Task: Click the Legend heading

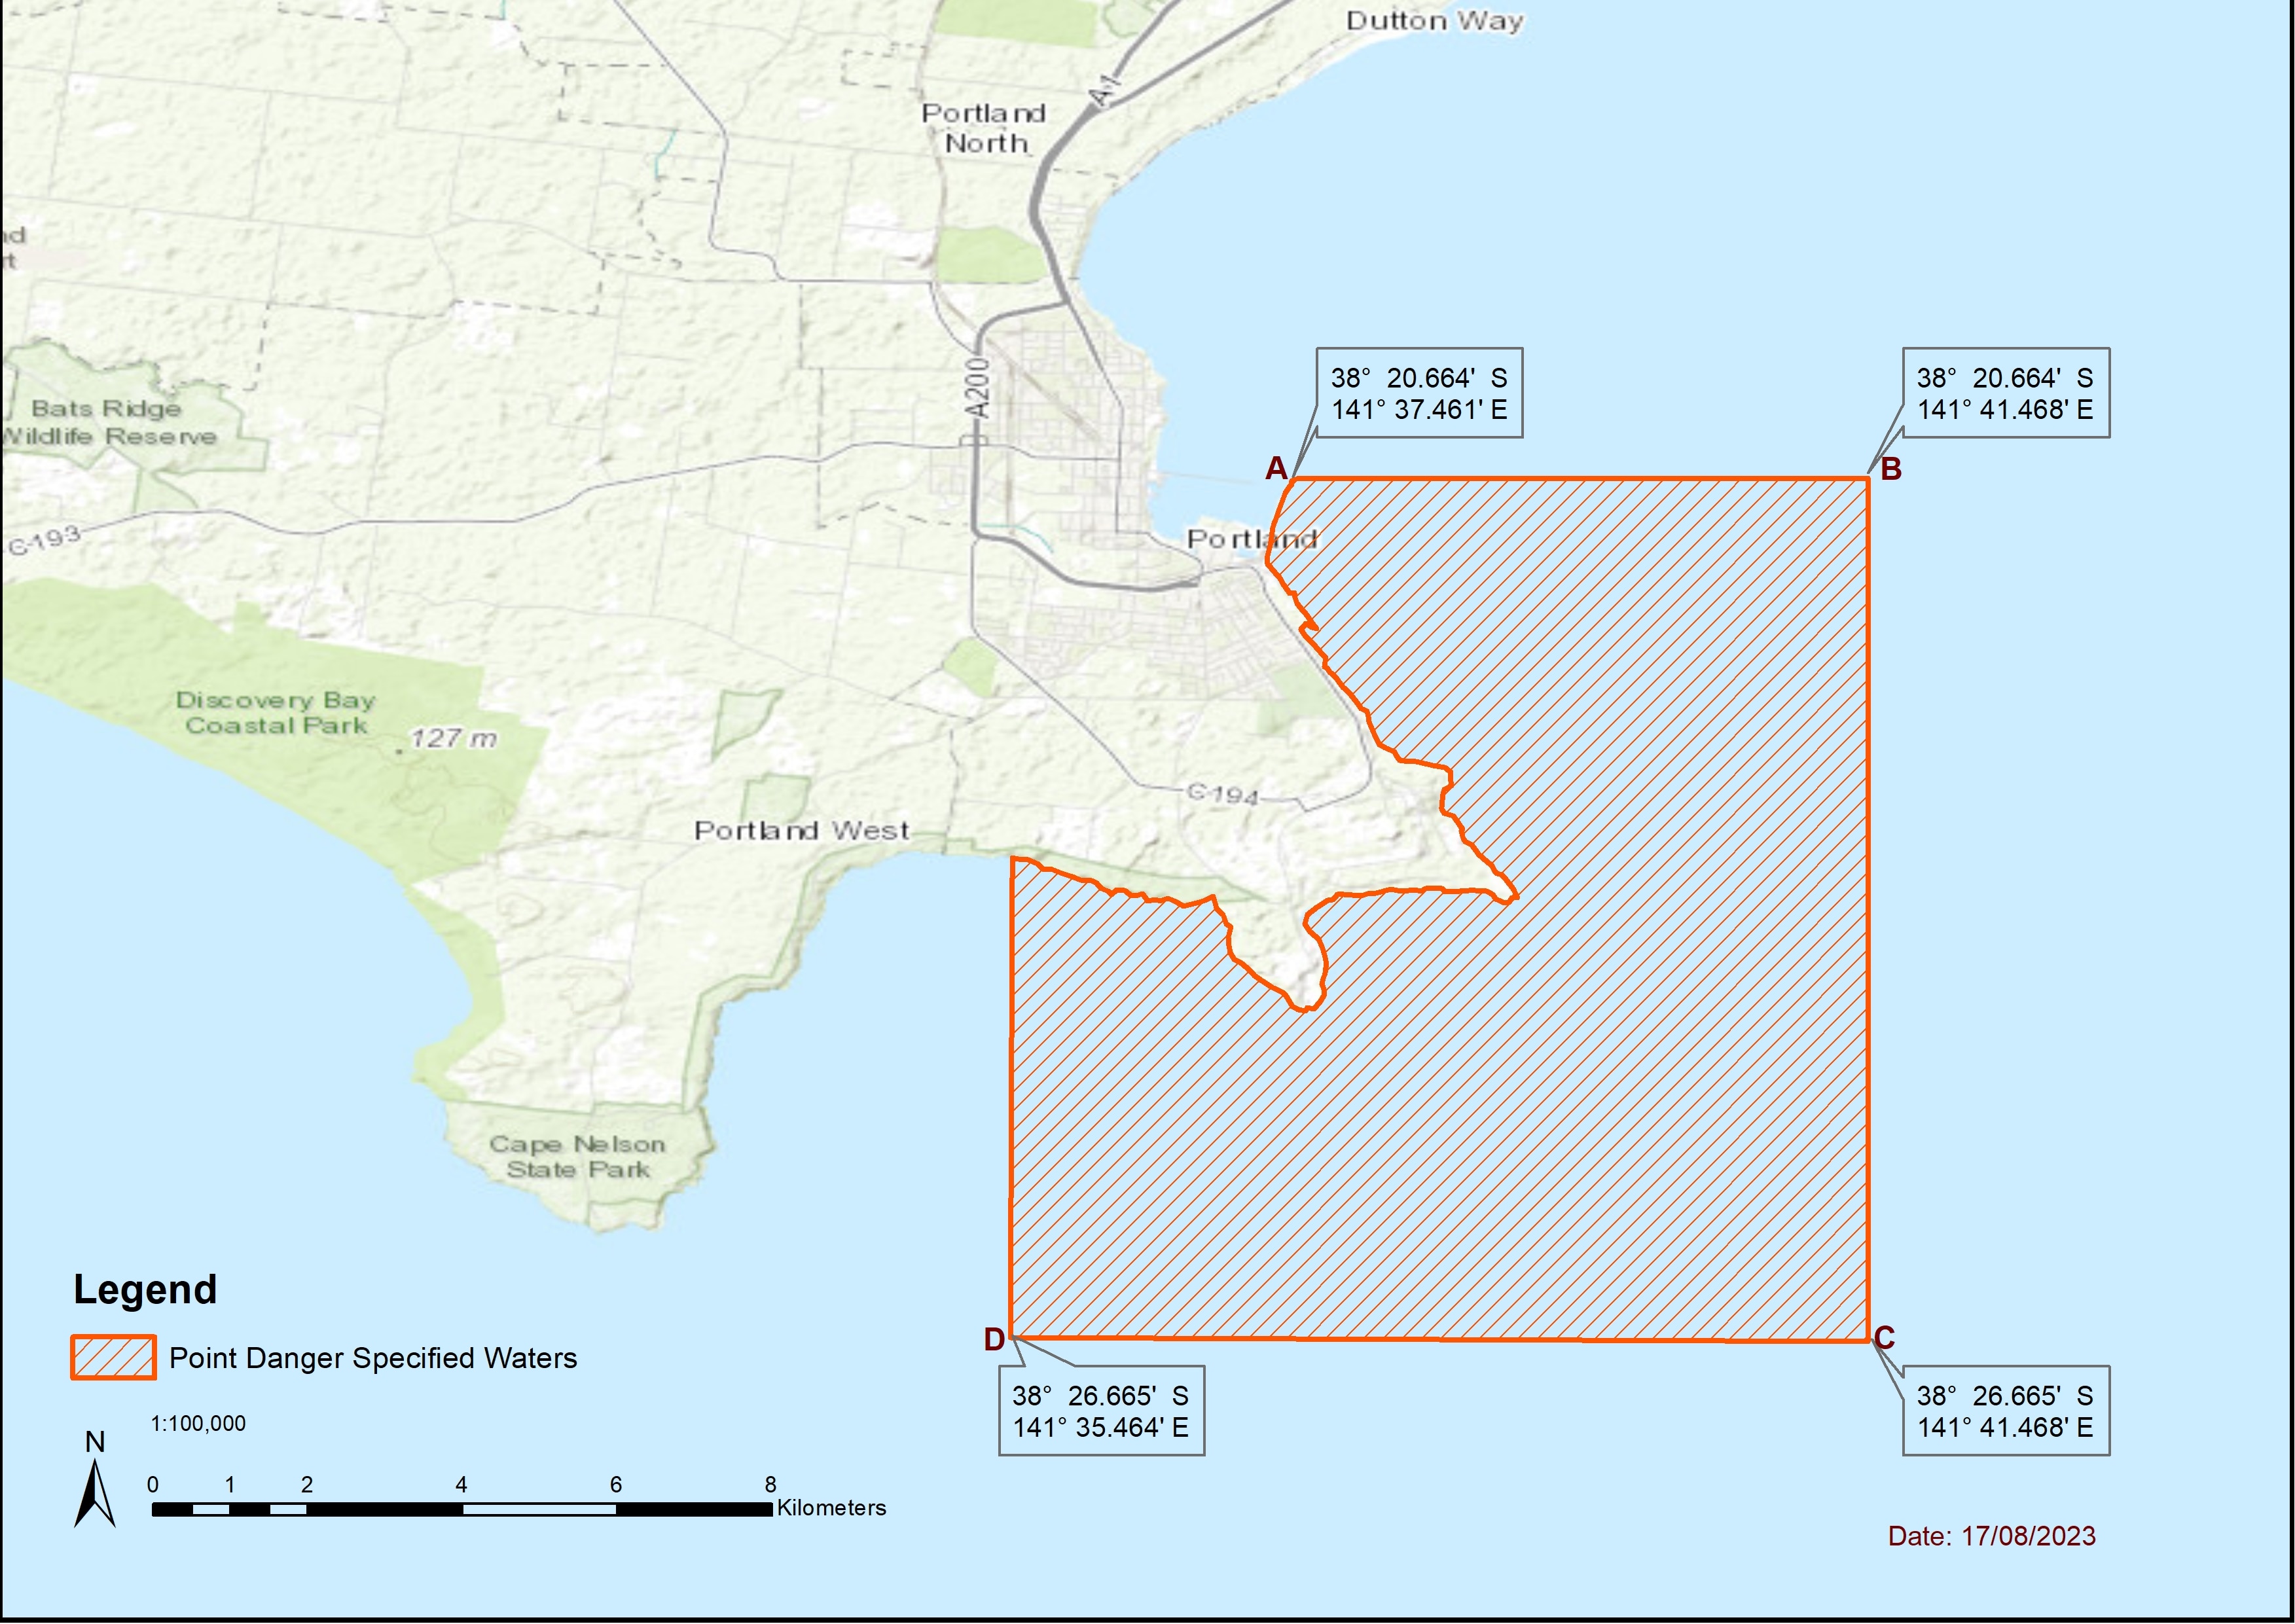Action: pyautogui.click(x=145, y=1290)
